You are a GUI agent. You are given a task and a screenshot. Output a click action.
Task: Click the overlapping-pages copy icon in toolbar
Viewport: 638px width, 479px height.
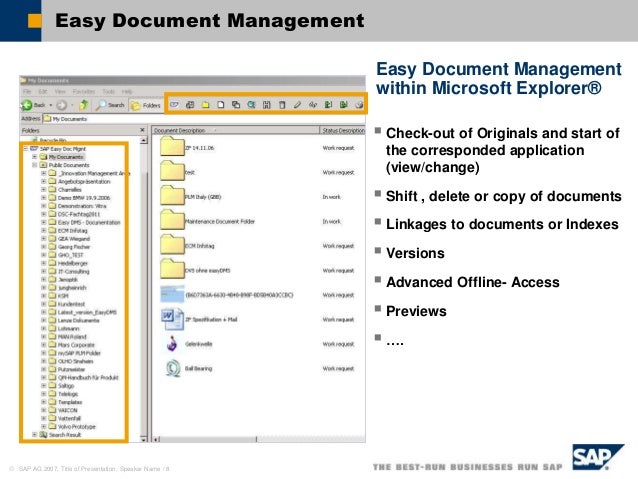click(x=236, y=105)
